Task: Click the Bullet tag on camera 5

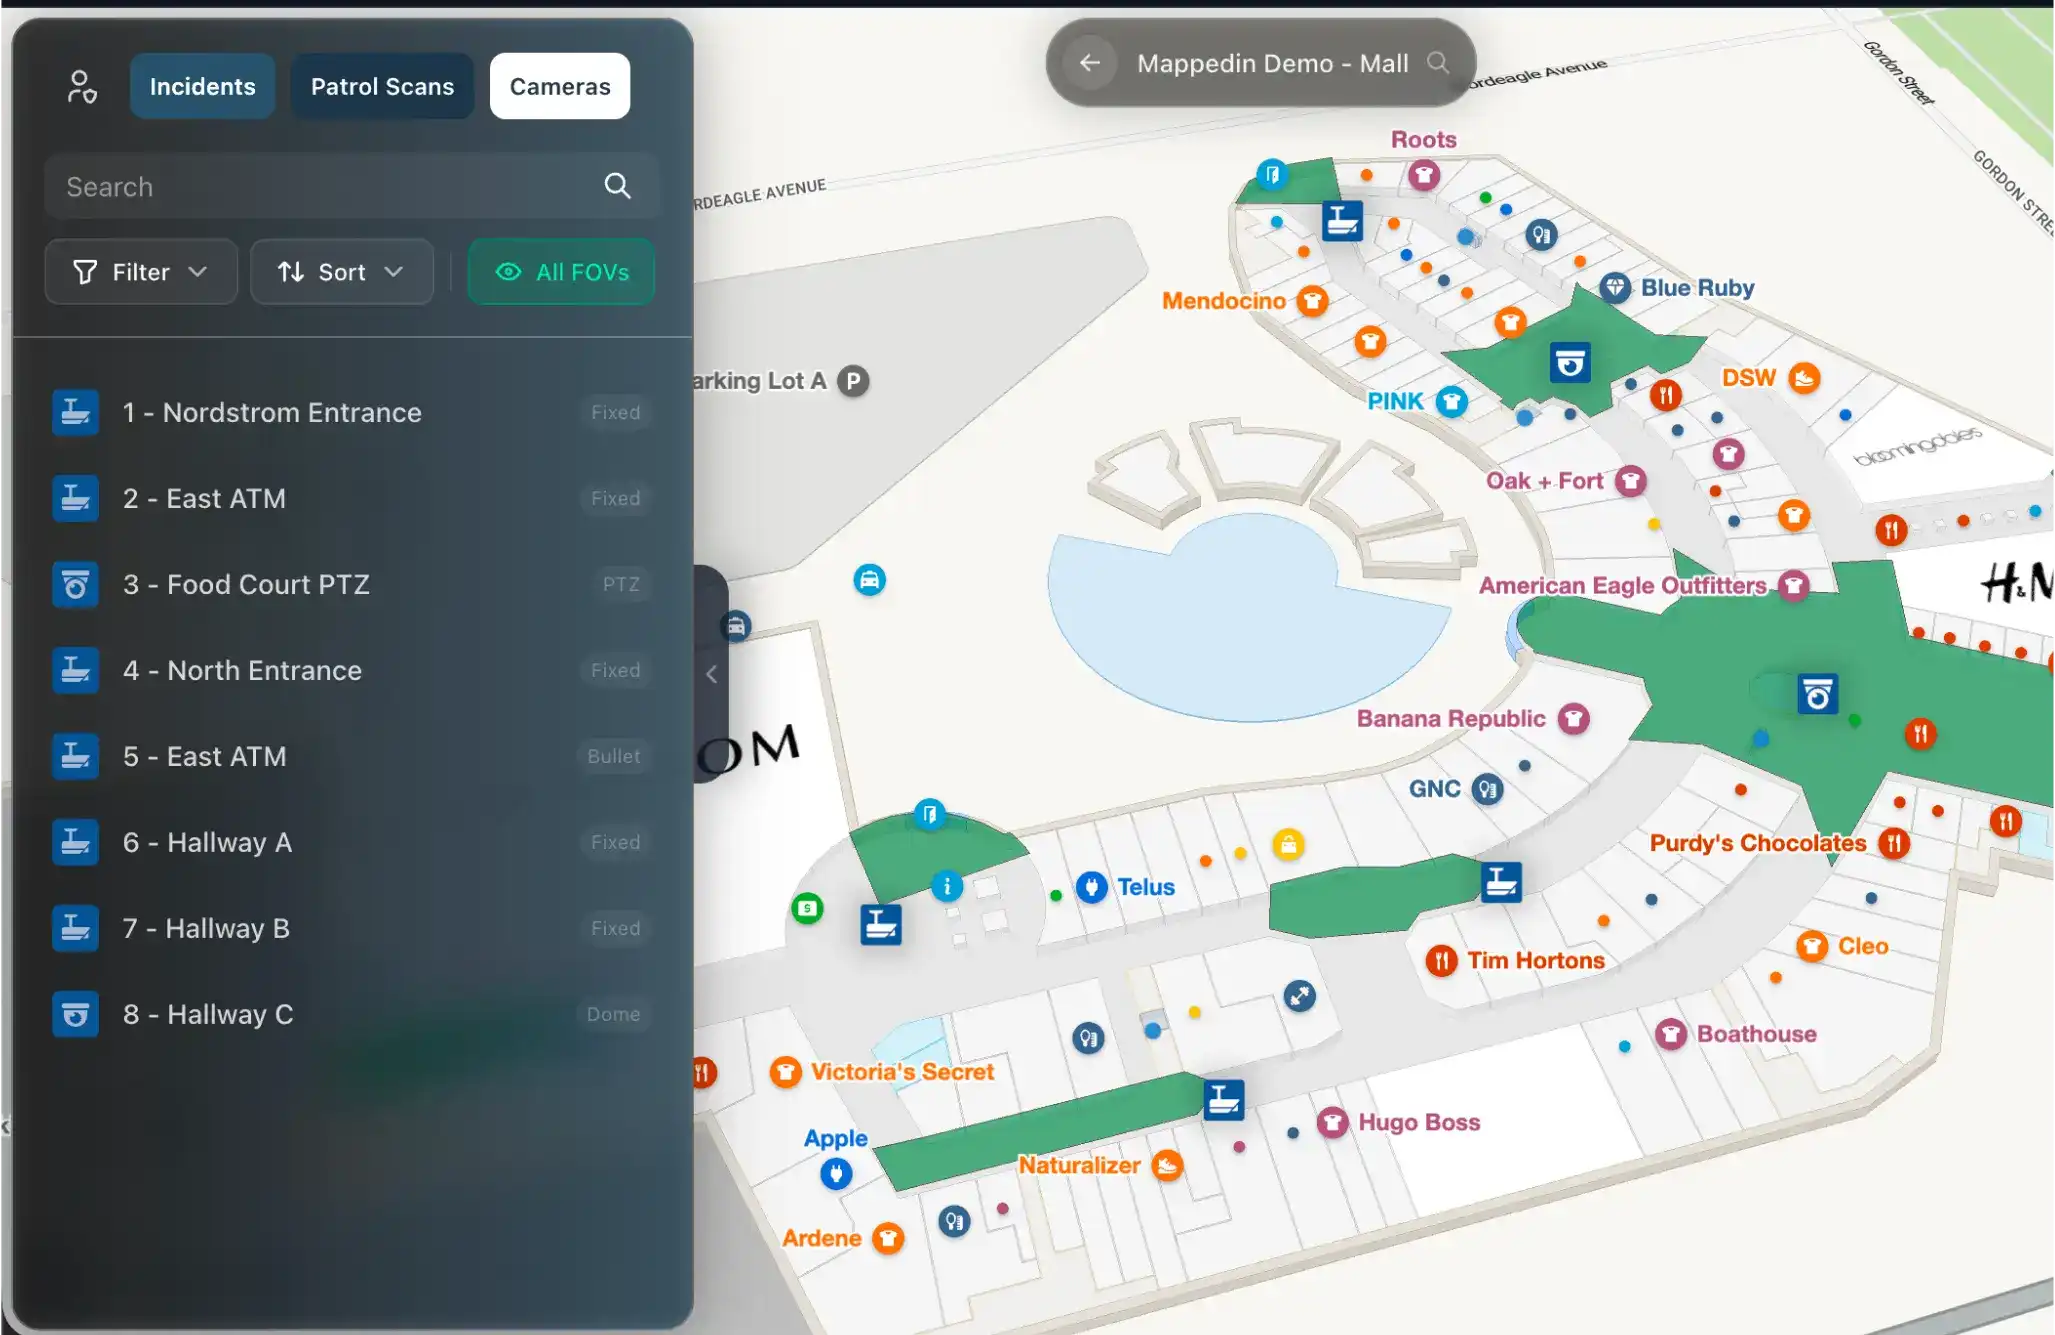Action: (614, 757)
